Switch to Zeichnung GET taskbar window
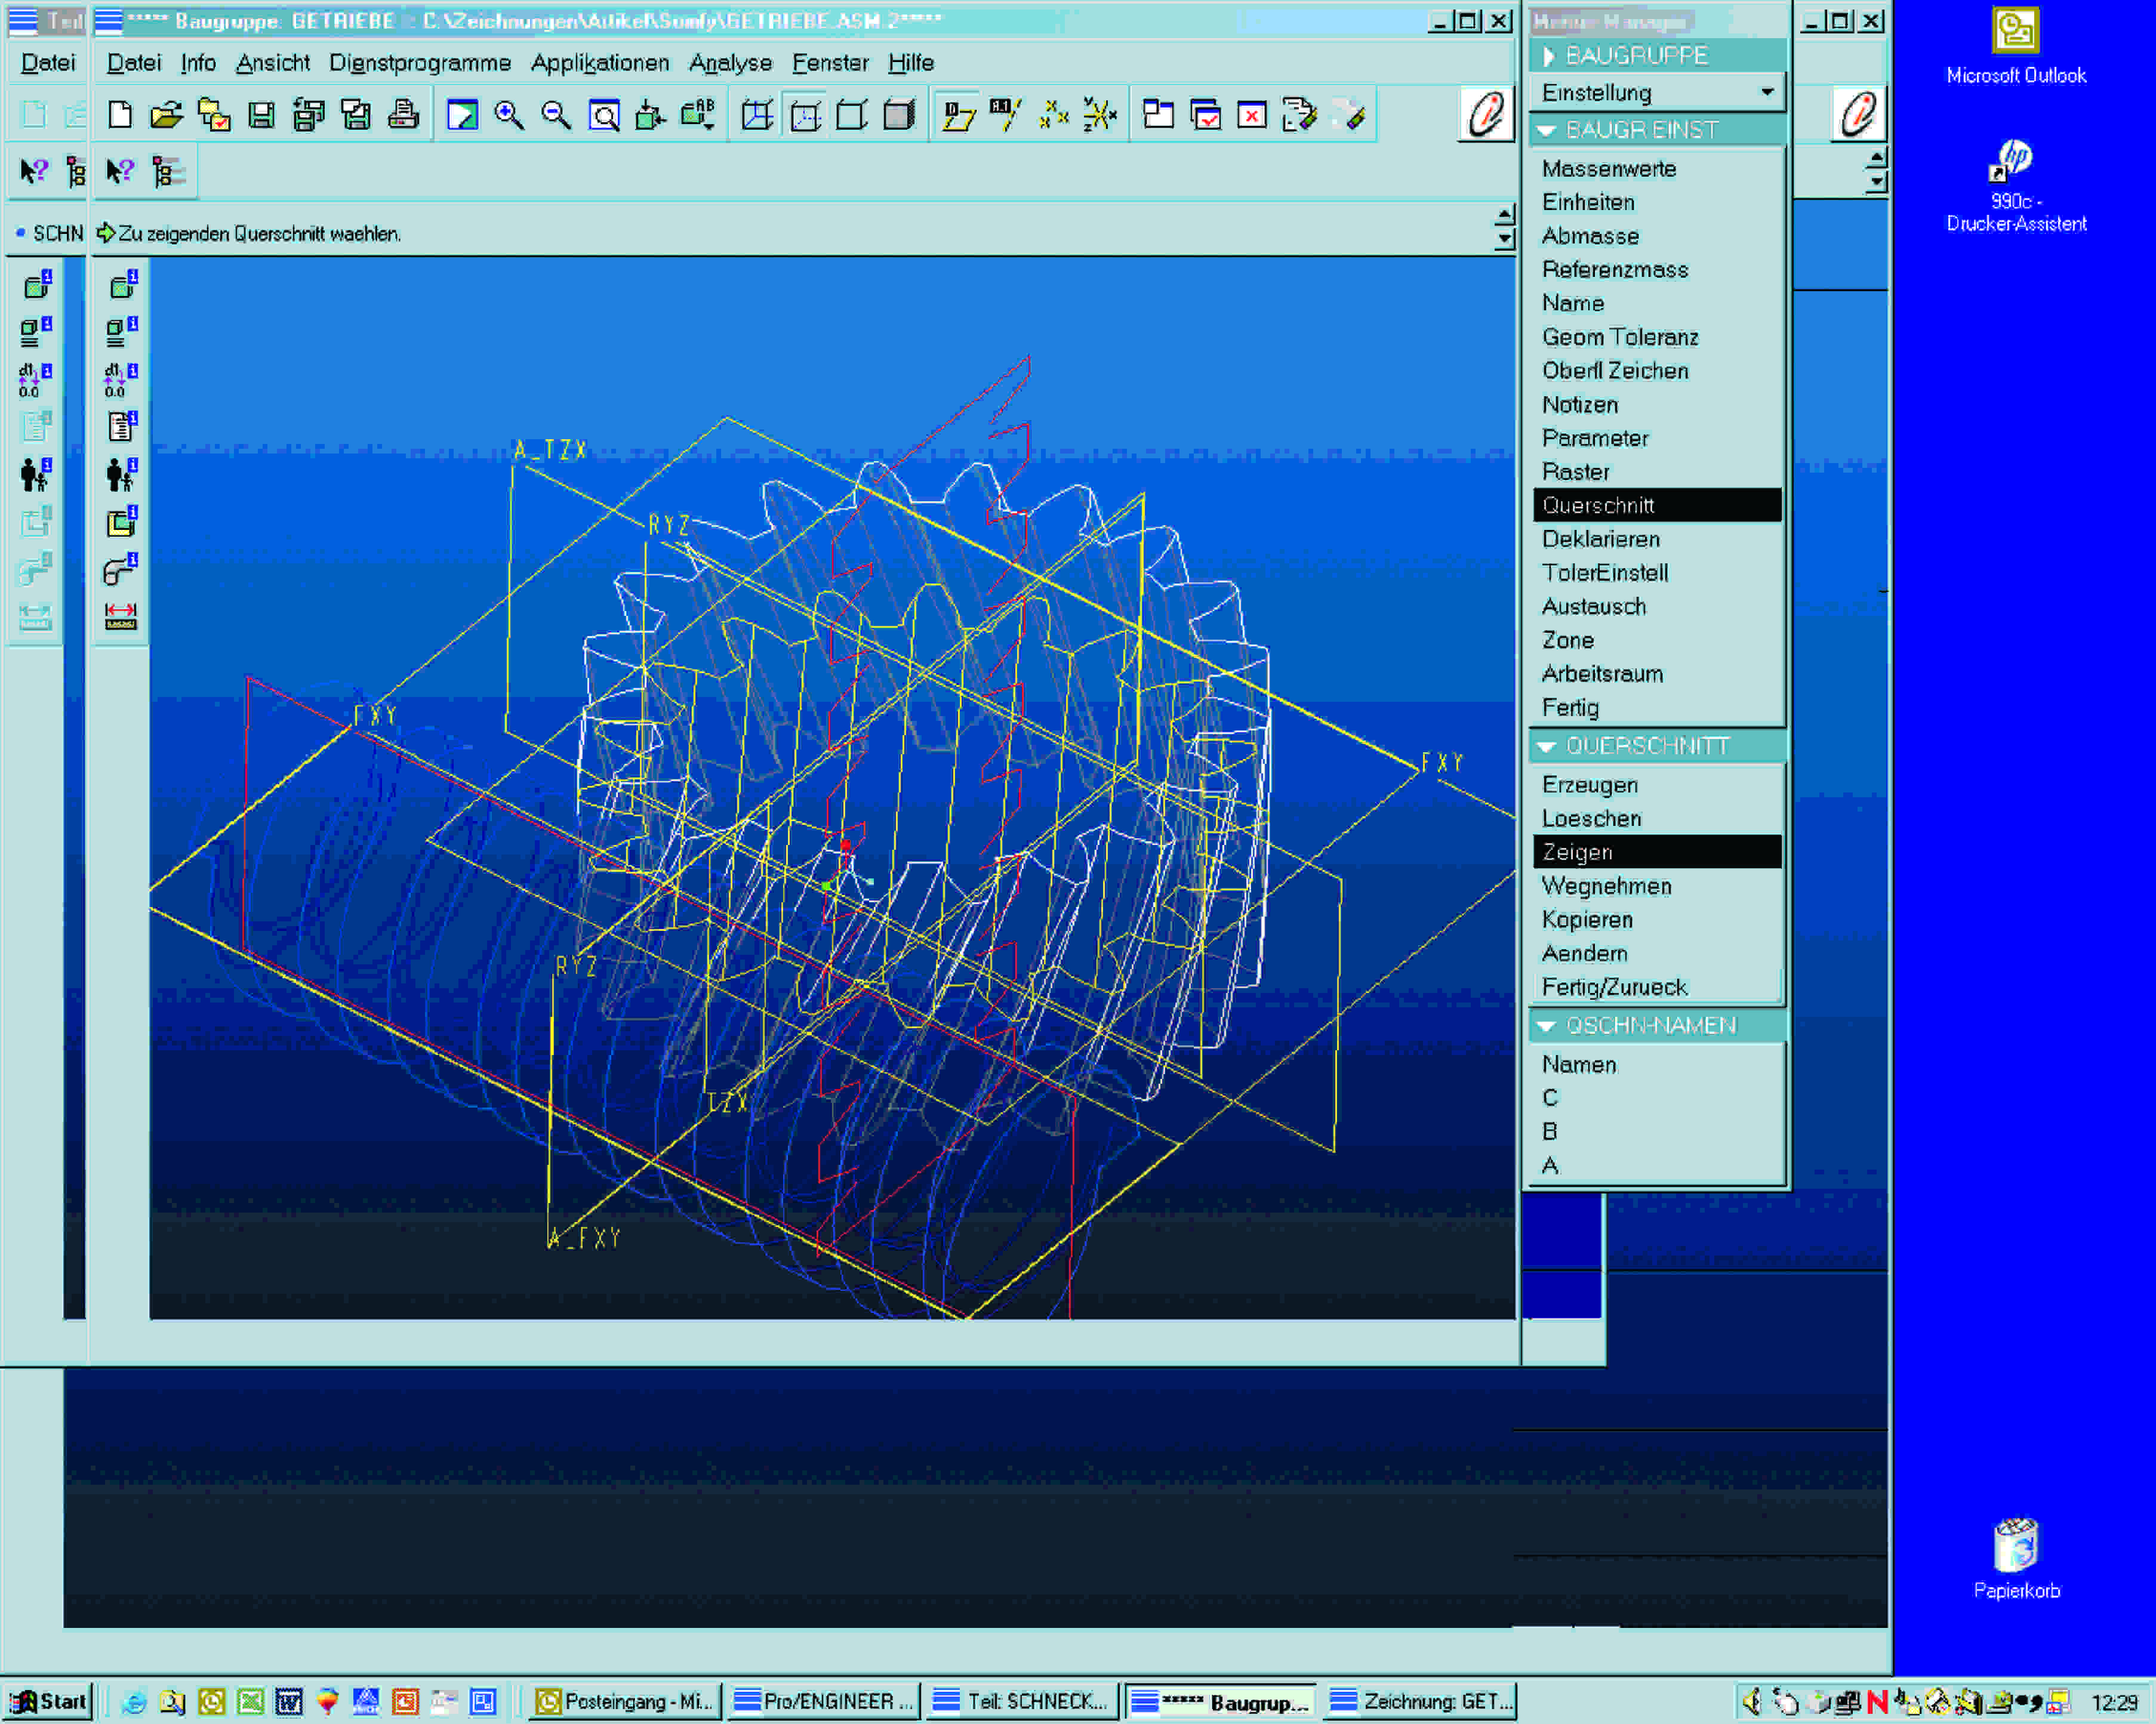This screenshot has width=2156, height=1724. (x=1420, y=1701)
